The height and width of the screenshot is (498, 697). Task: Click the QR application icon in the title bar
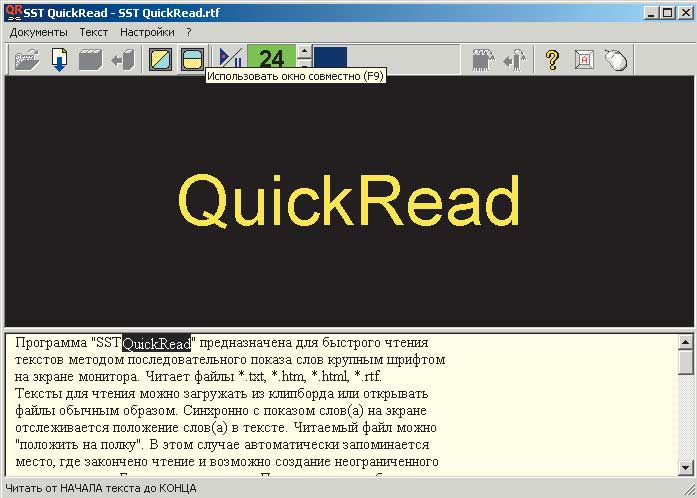(14, 12)
